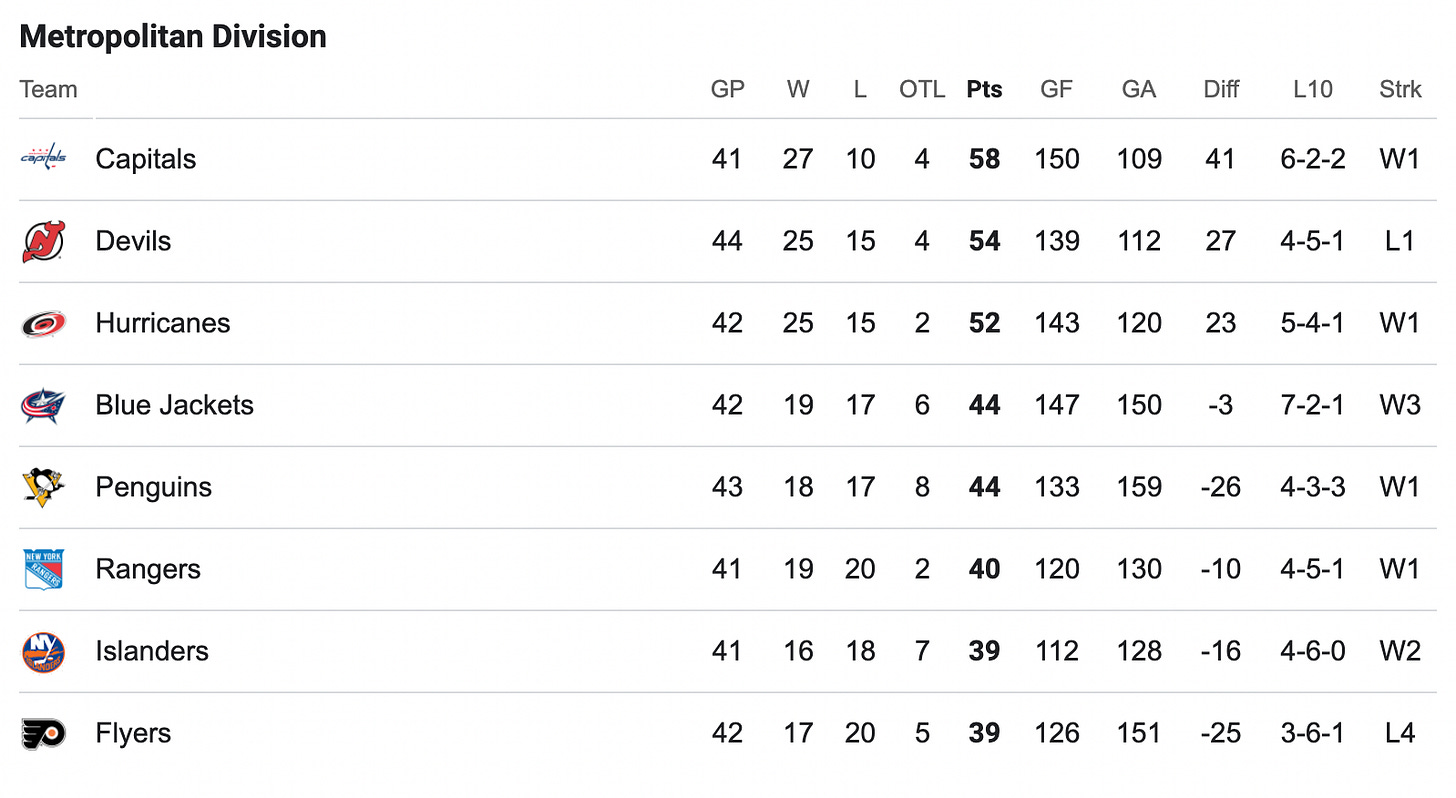Screen dimensions: 1456x798
Task: Click the Metropolitan Division heading
Action: 173,37
